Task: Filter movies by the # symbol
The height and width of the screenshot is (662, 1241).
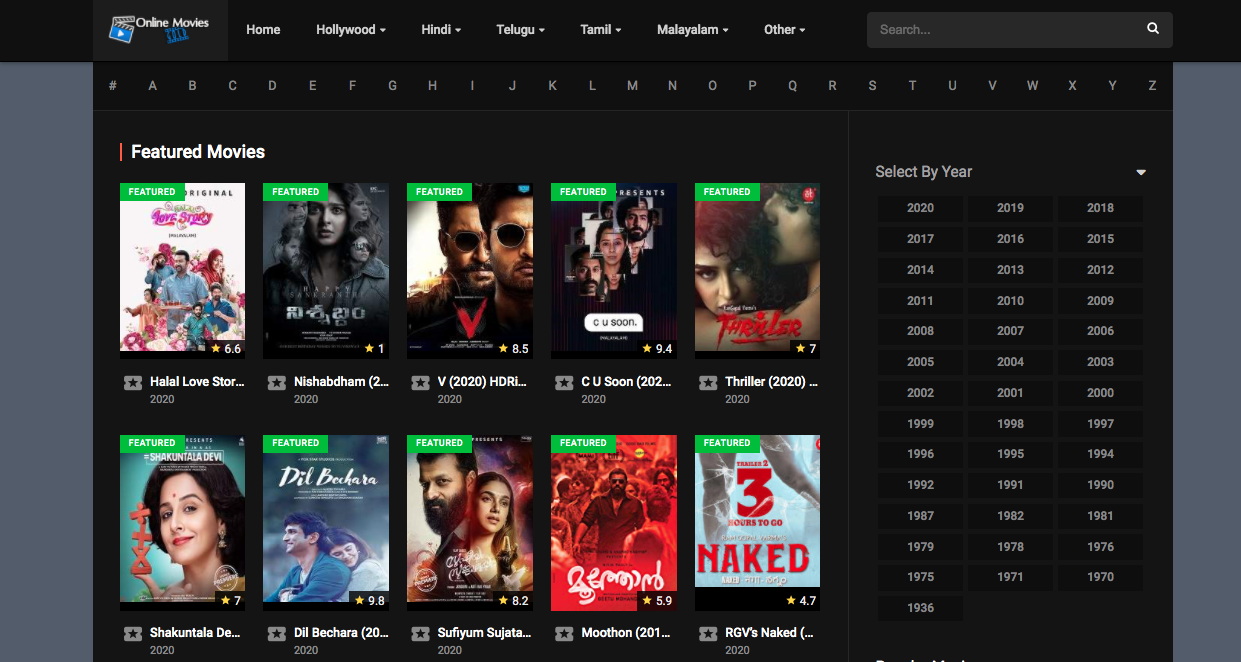Action: click(x=113, y=86)
